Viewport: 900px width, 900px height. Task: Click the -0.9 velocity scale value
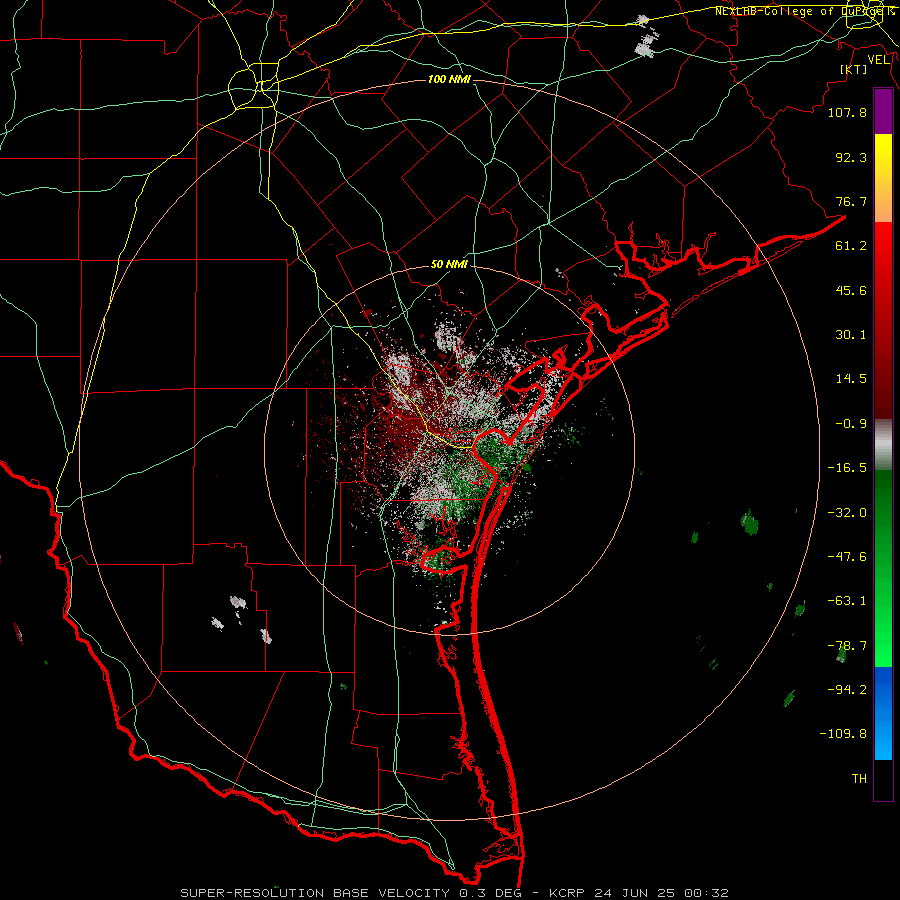(851, 424)
